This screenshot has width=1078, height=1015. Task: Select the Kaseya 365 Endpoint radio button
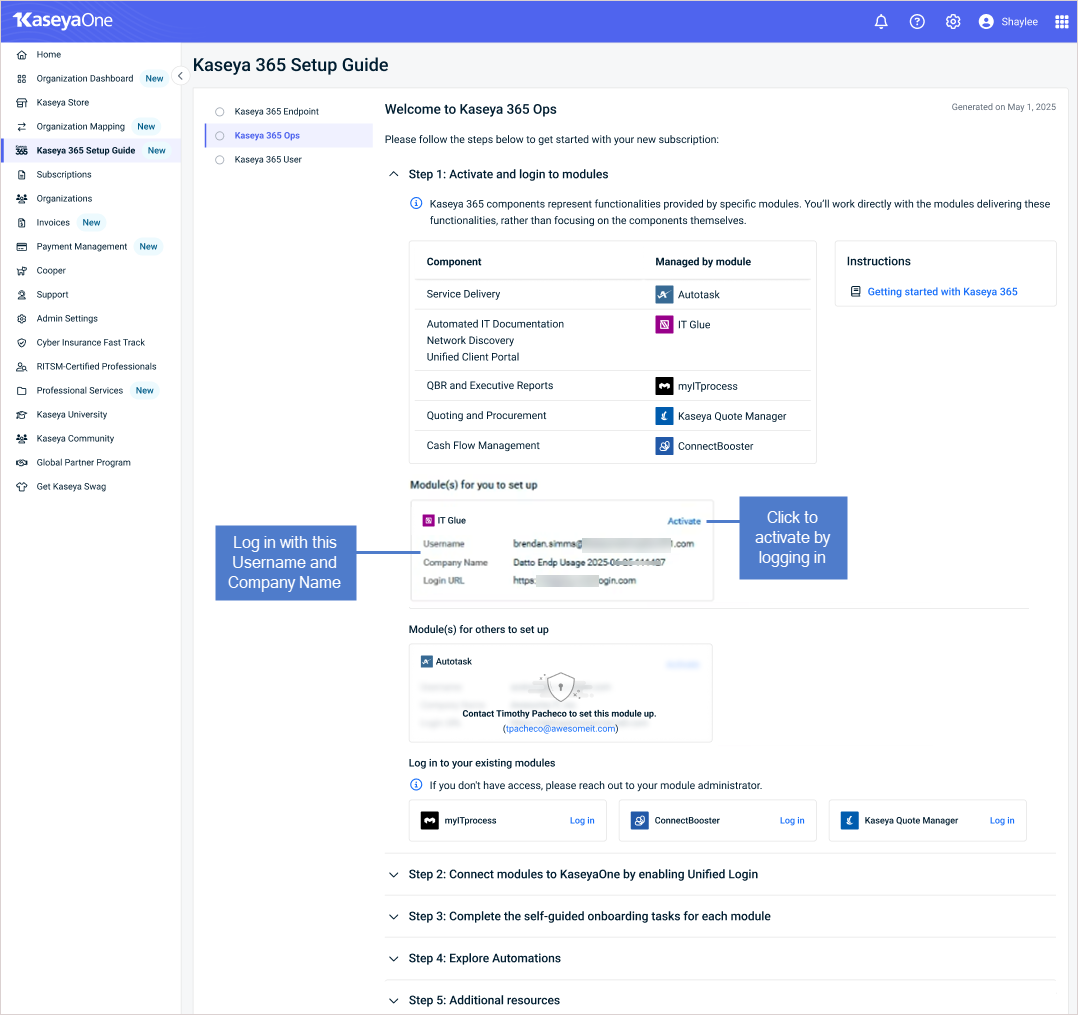point(219,111)
